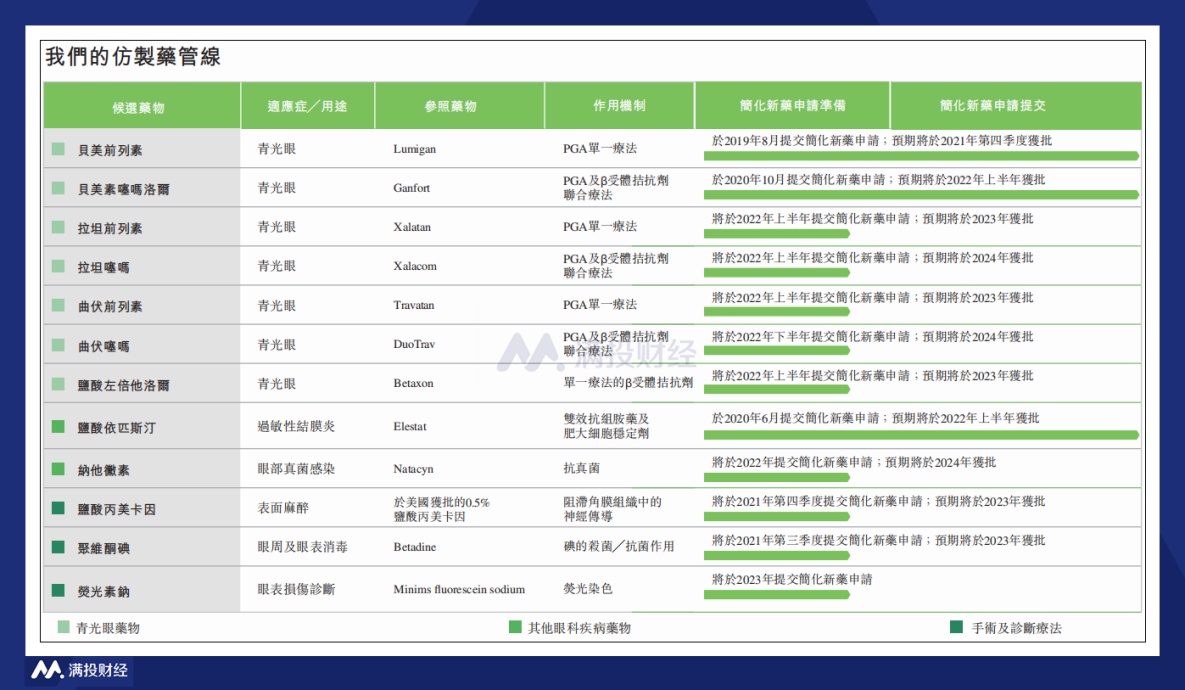Click the square icon beside 納他黴素
Viewport: 1185px width, 690px height.
click(x=59, y=469)
